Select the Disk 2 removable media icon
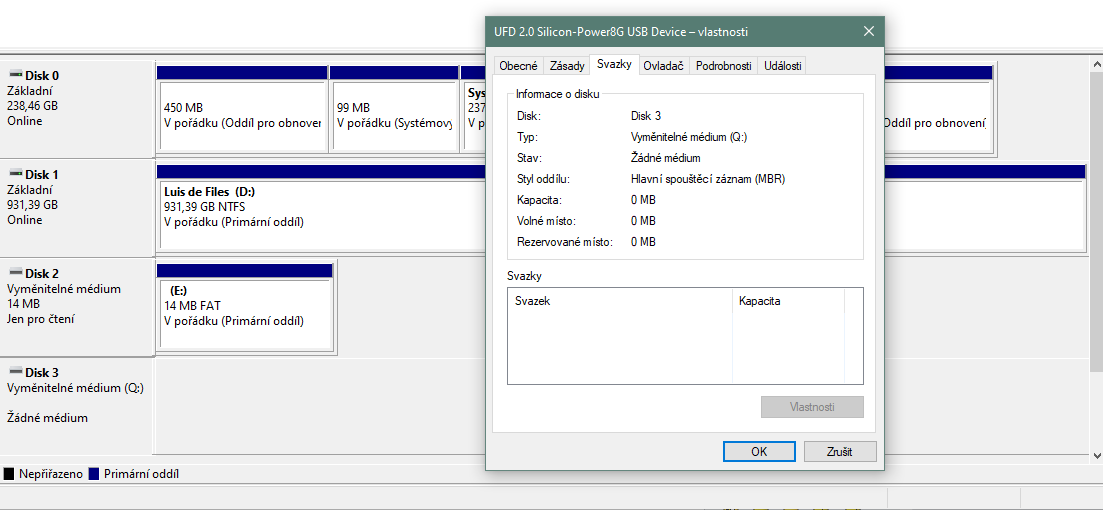Screen dimensions: 1103x510 coord(15,273)
